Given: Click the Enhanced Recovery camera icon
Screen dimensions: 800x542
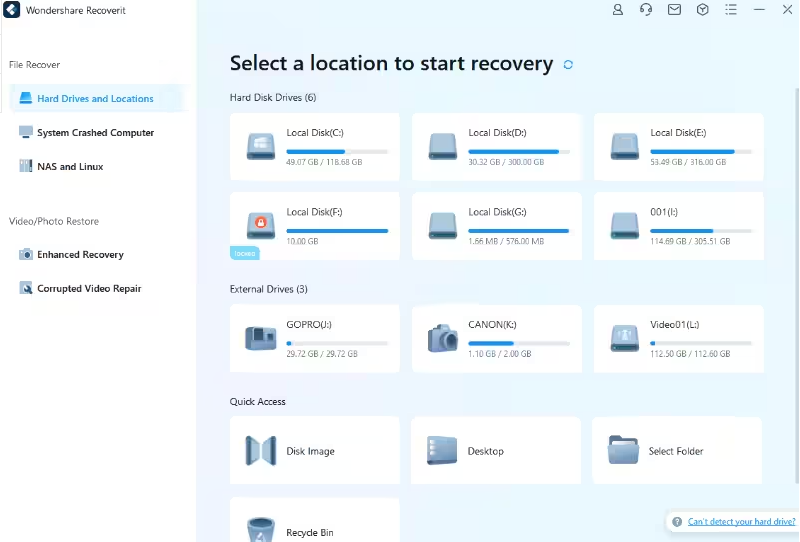Looking at the screenshot, I should (26, 254).
